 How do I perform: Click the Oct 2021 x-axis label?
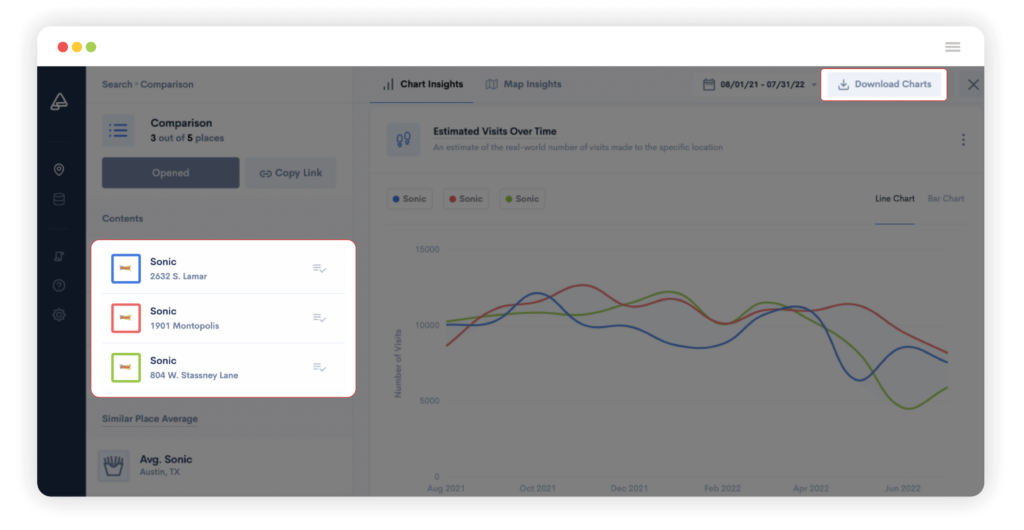click(x=537, y=488)
